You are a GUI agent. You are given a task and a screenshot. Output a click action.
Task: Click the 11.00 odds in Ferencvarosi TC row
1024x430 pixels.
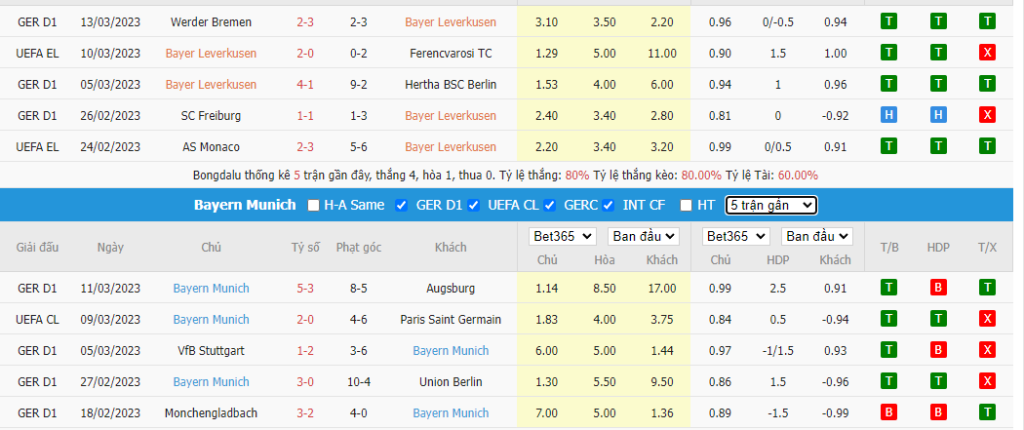(662, 54)
